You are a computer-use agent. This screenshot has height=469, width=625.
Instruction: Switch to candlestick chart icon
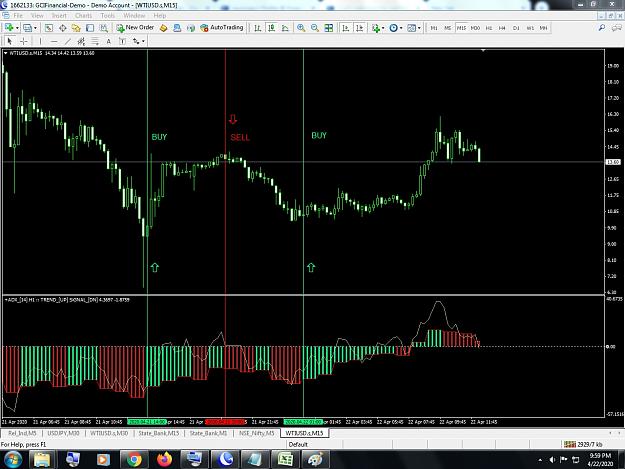tap(271, 28)
